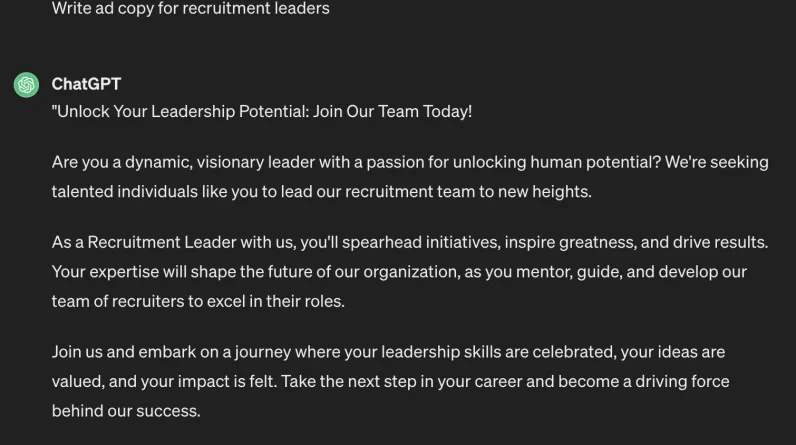Click the line "team of recruiters to excel"
796x445 pixels.
[x=198, y=301]
